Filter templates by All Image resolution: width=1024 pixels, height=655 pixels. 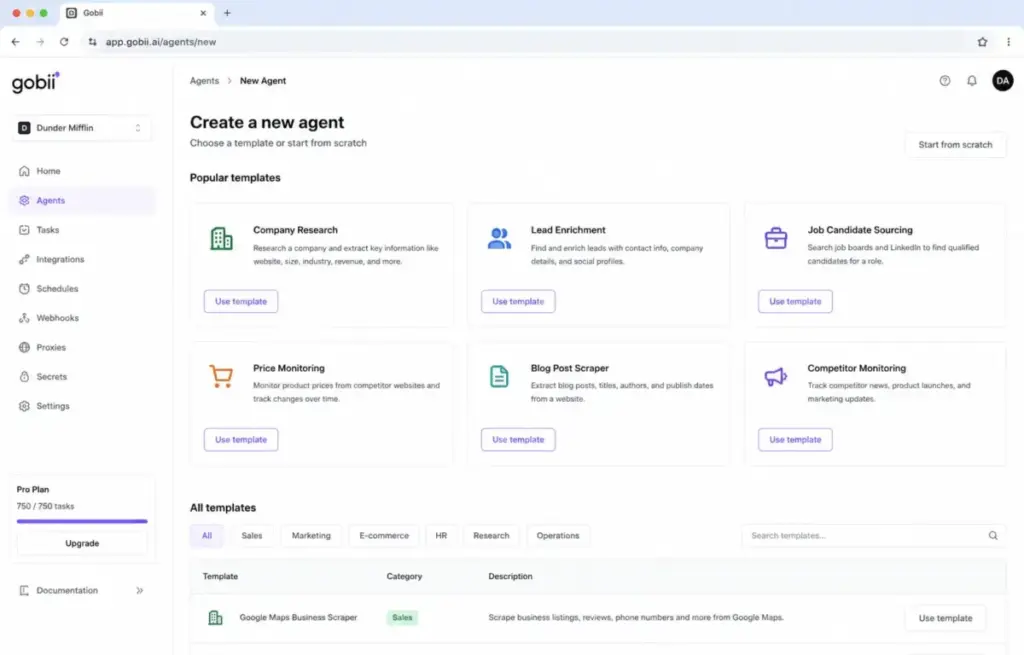tap(207, 535)
